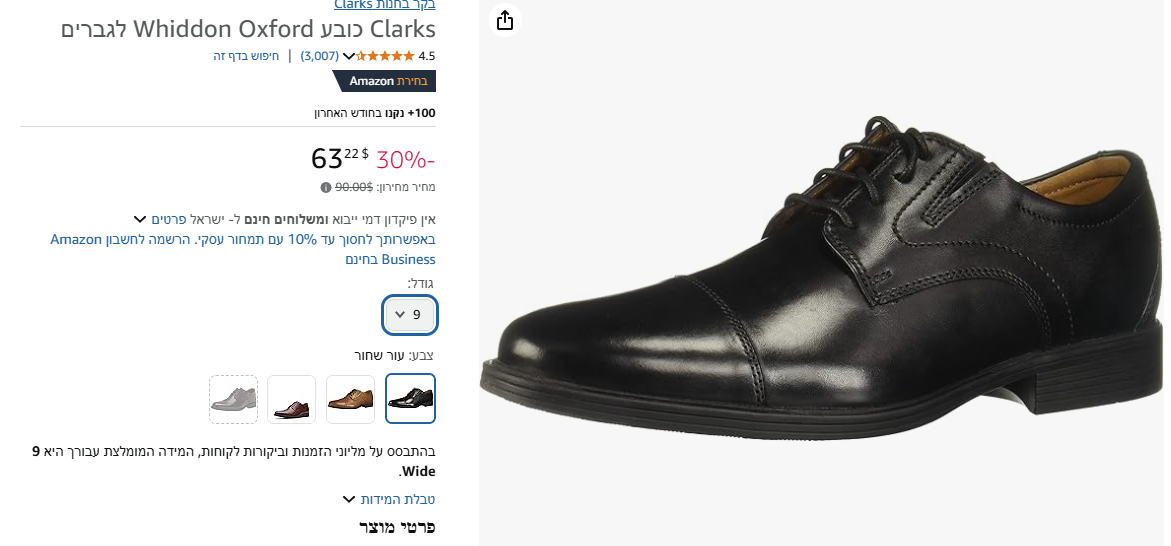Visit the Clarks store link
The width and height of the screenshot is (1171, 546).
point(384,5)
